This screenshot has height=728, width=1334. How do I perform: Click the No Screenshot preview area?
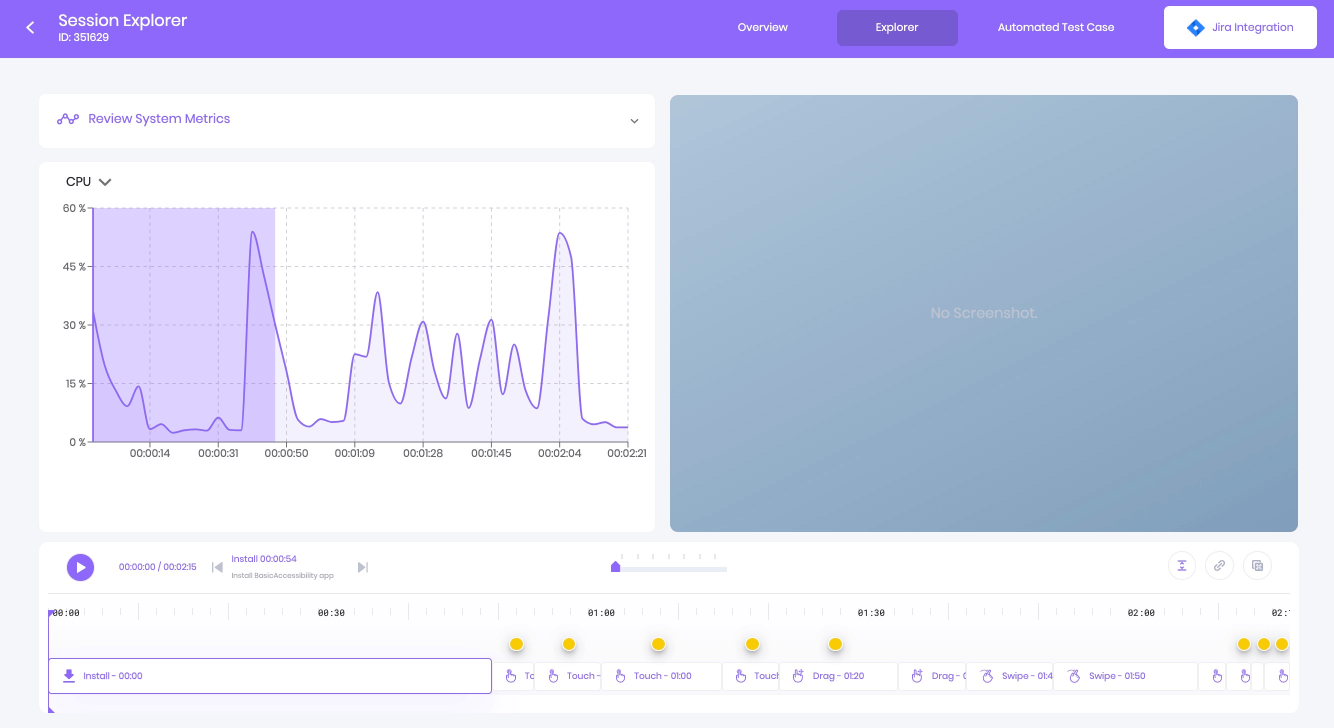(984, 313)
